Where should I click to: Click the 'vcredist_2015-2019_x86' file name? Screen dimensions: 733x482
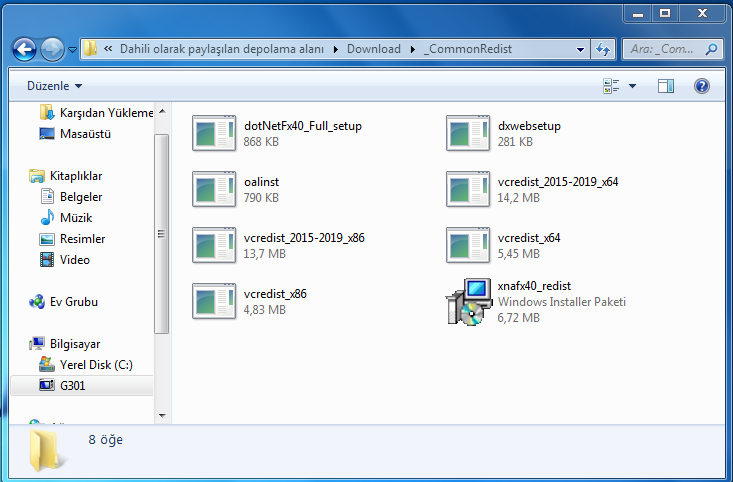point(304,238)
